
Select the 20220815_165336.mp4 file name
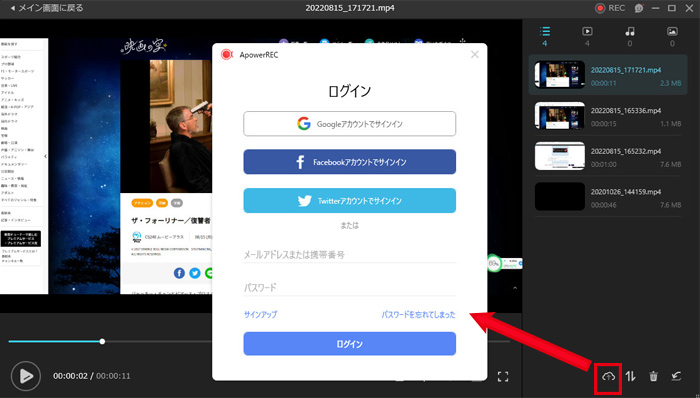click(x=626, y=111)
